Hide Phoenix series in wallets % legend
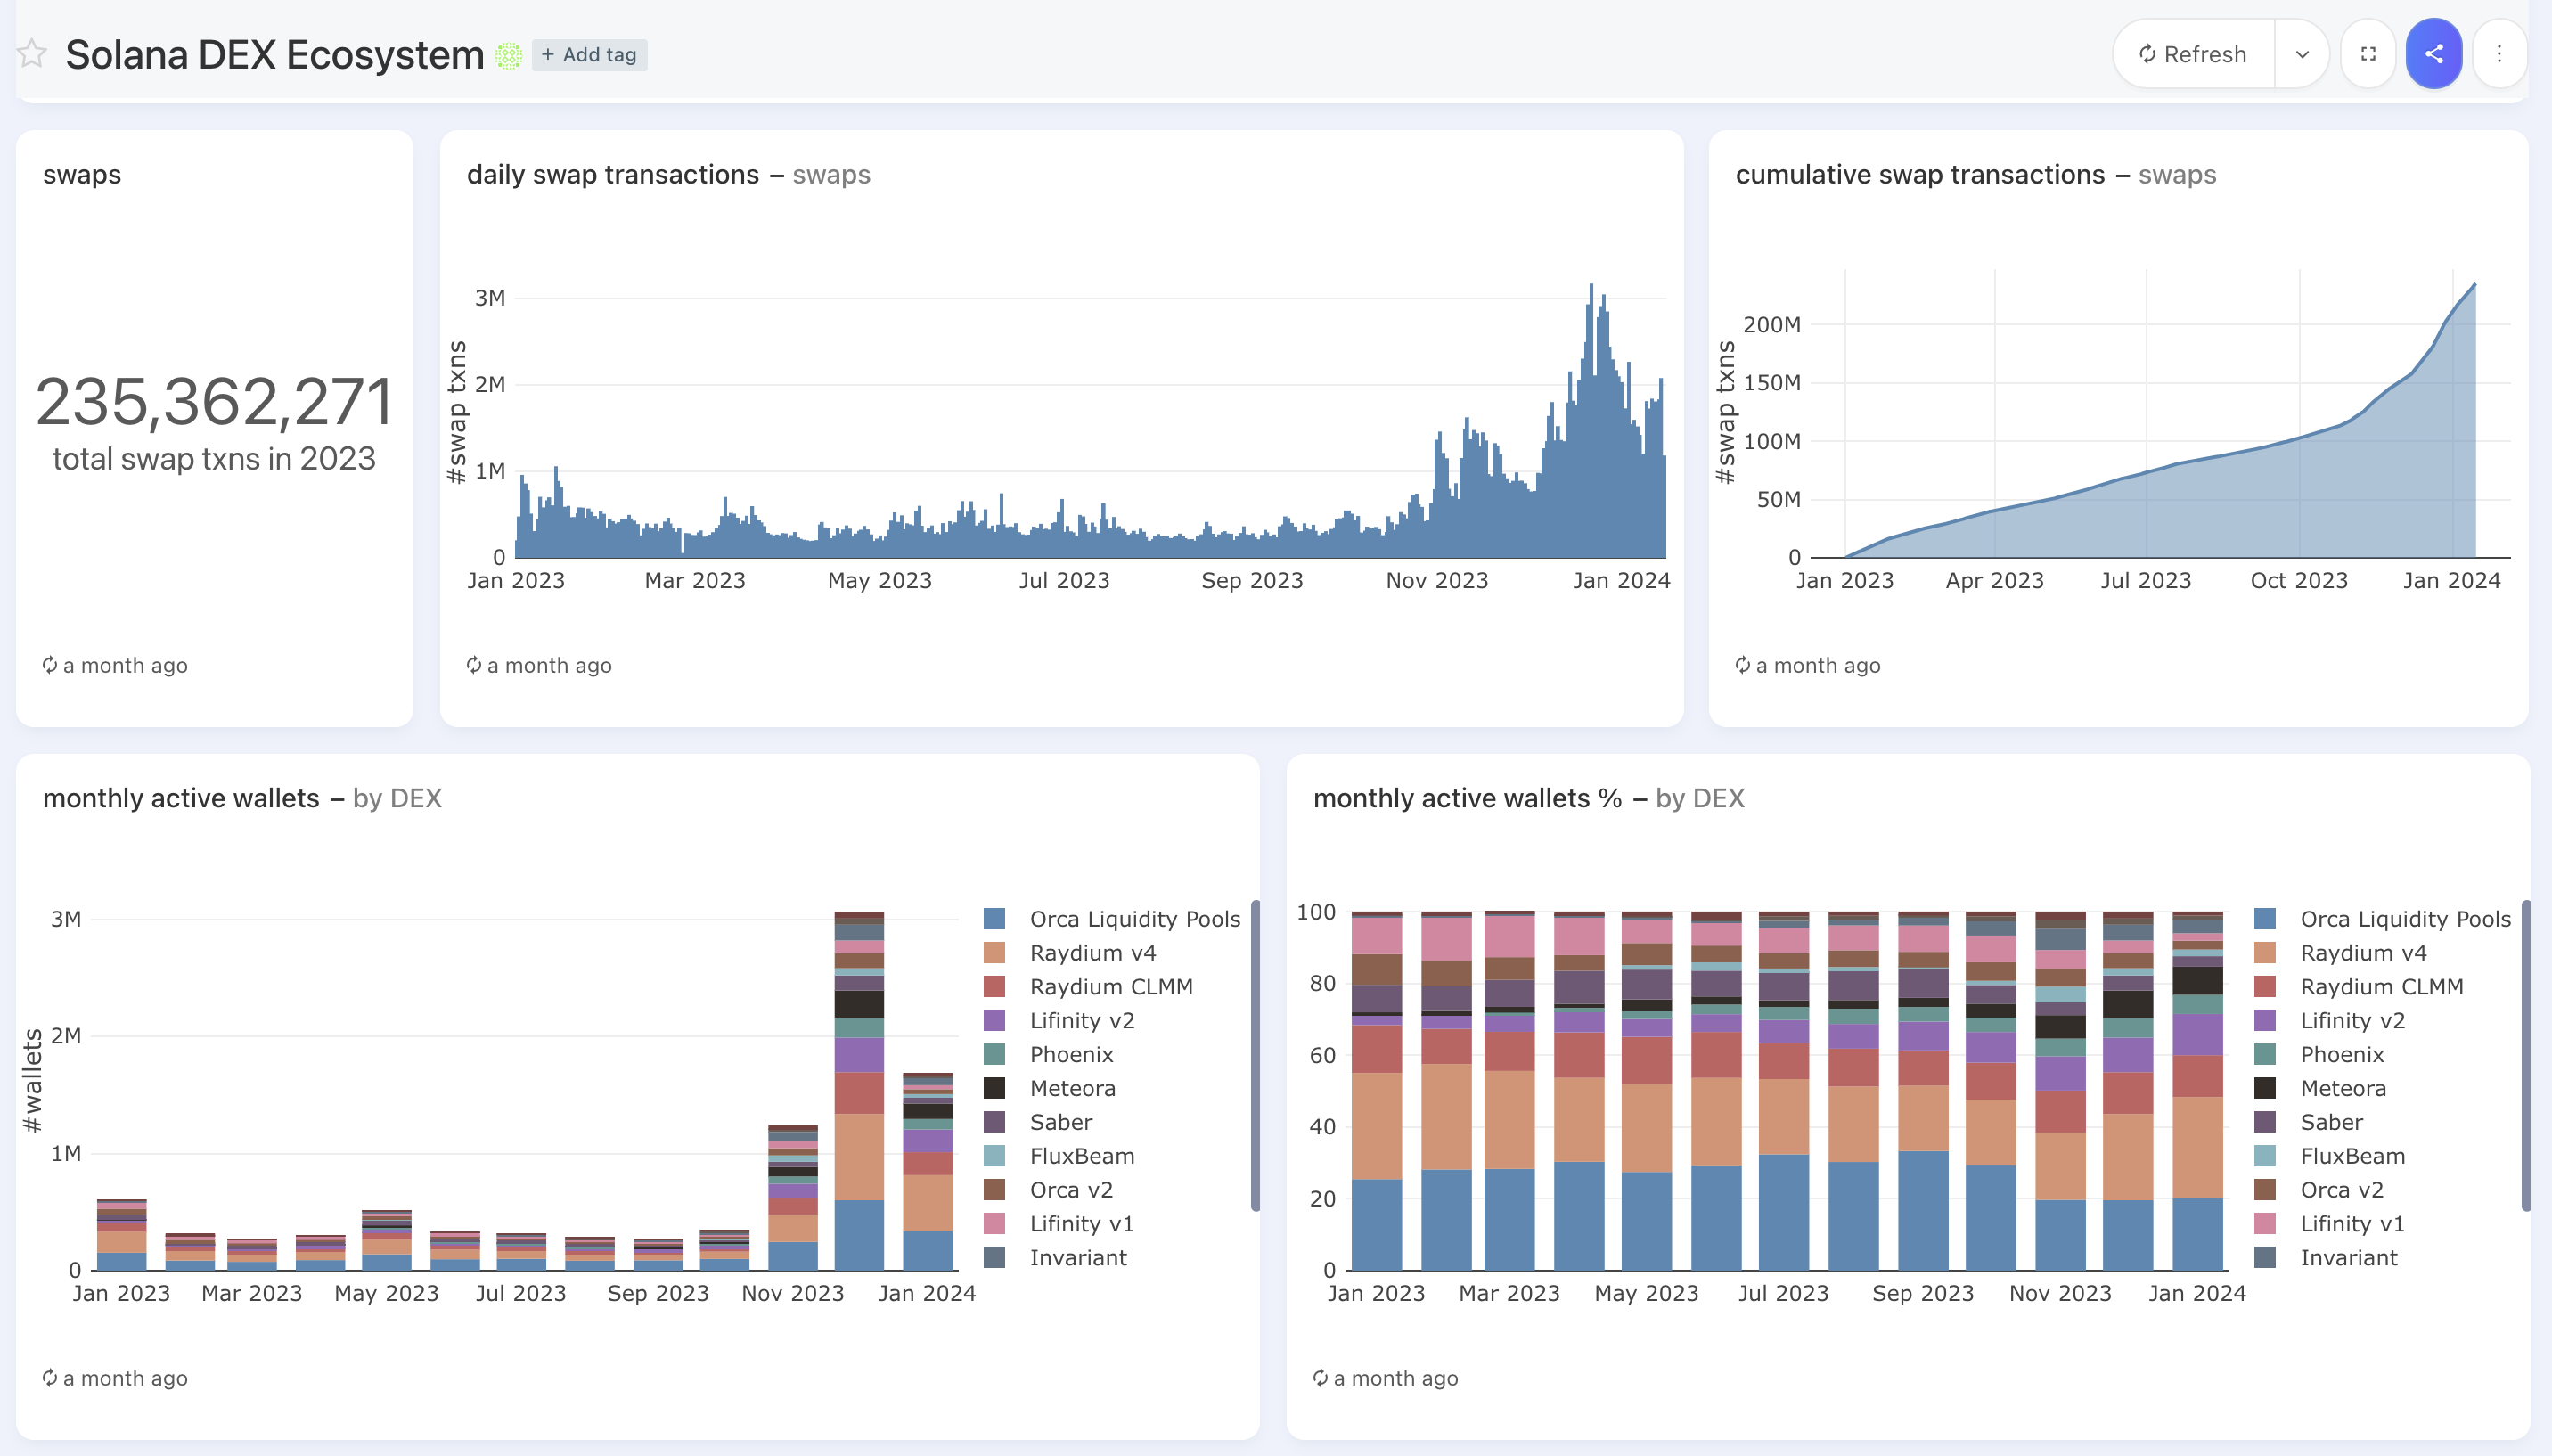 tap(2341, 1054)
